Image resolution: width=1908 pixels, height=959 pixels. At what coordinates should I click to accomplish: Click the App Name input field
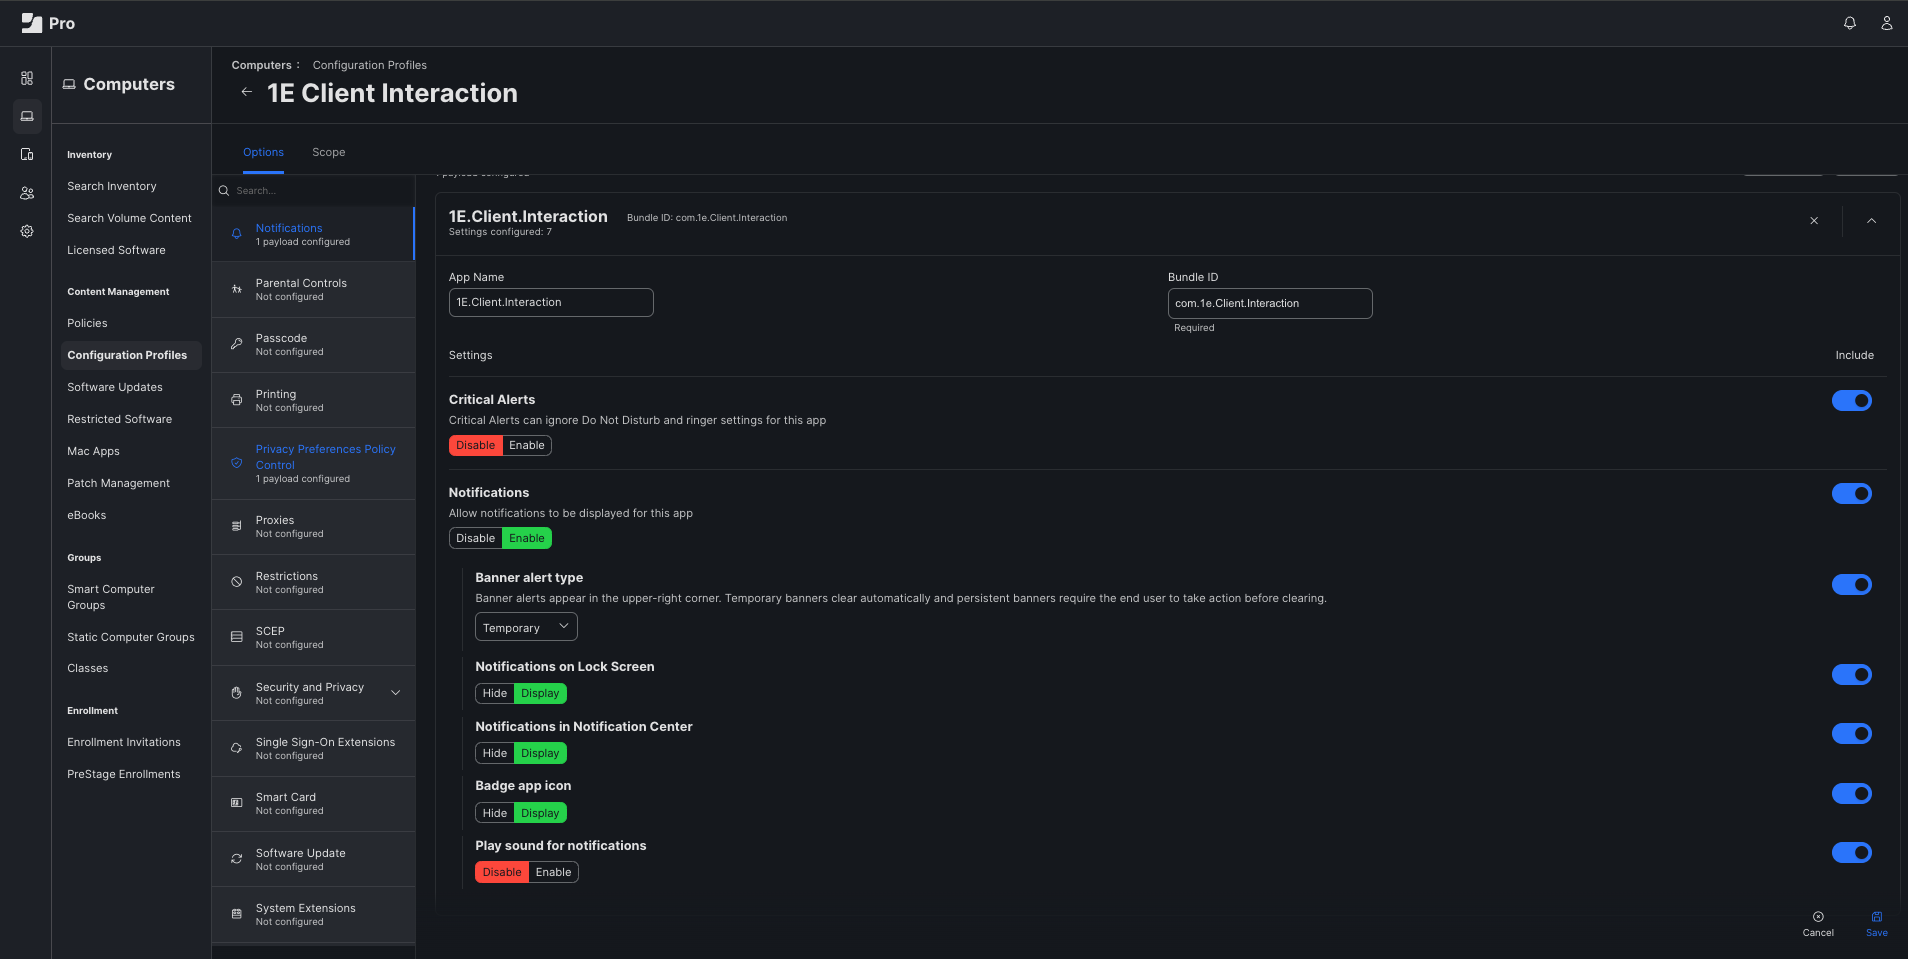[551, 303]
